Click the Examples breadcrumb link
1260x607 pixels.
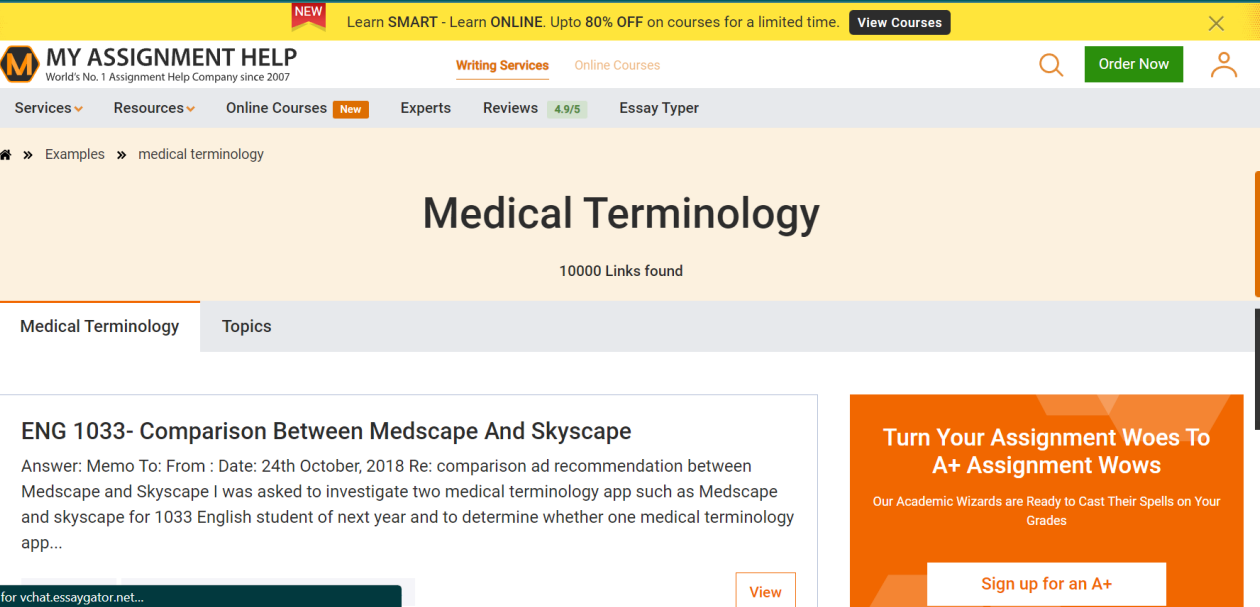point(75,154)
